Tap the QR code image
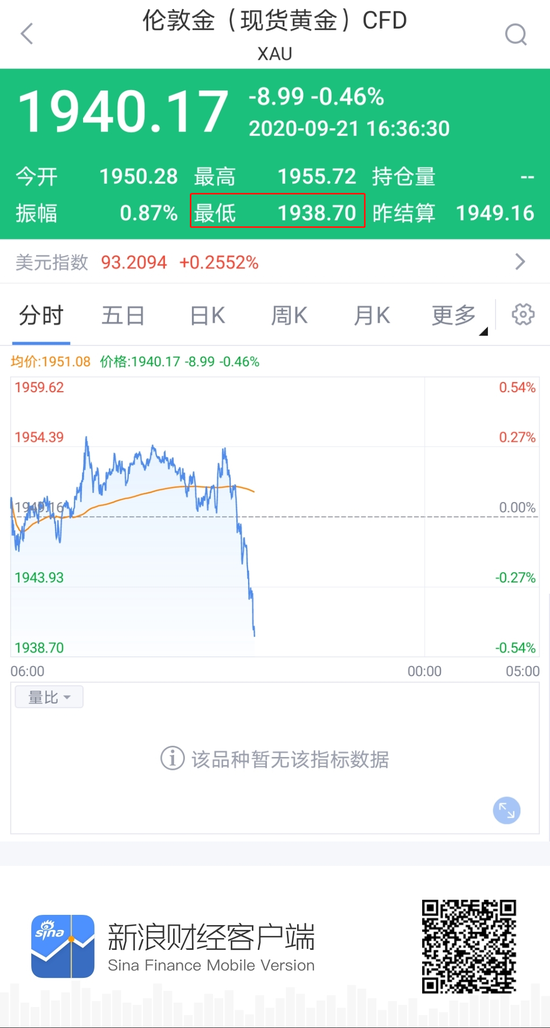Screen dimensions: 550x1028 (x=468, y=946)
